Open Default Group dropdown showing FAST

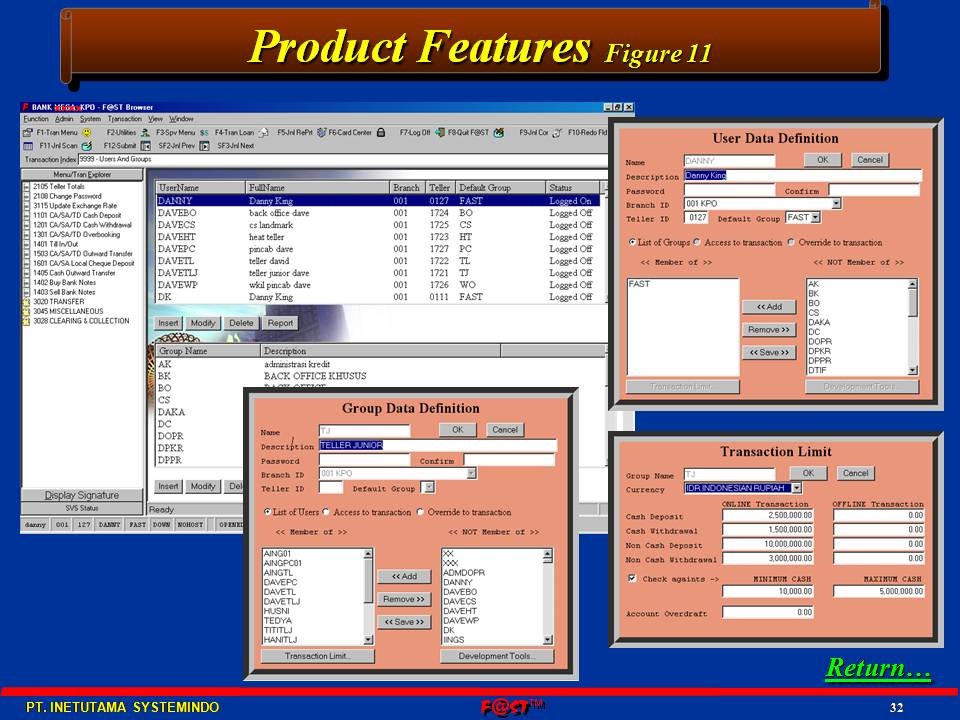[815, 217]
